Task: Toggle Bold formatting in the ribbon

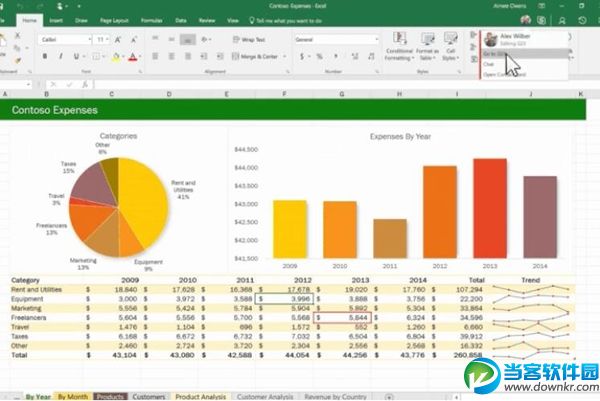Action: click(x=45, y=57)
